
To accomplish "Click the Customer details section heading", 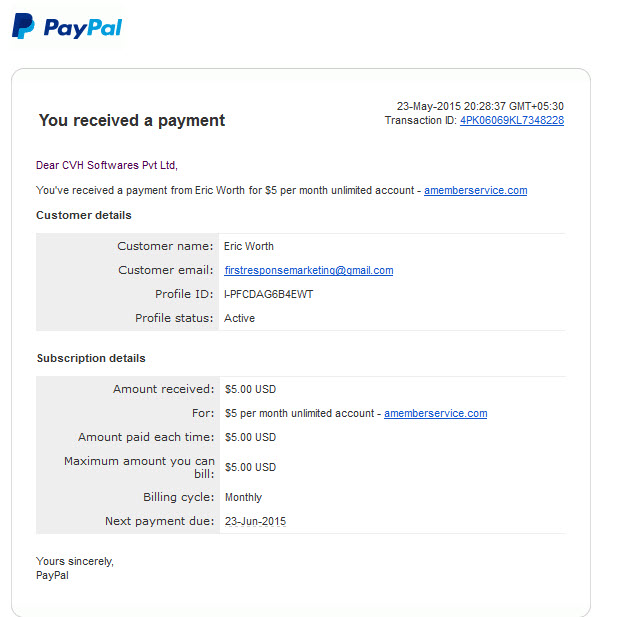I will point(84,215).
